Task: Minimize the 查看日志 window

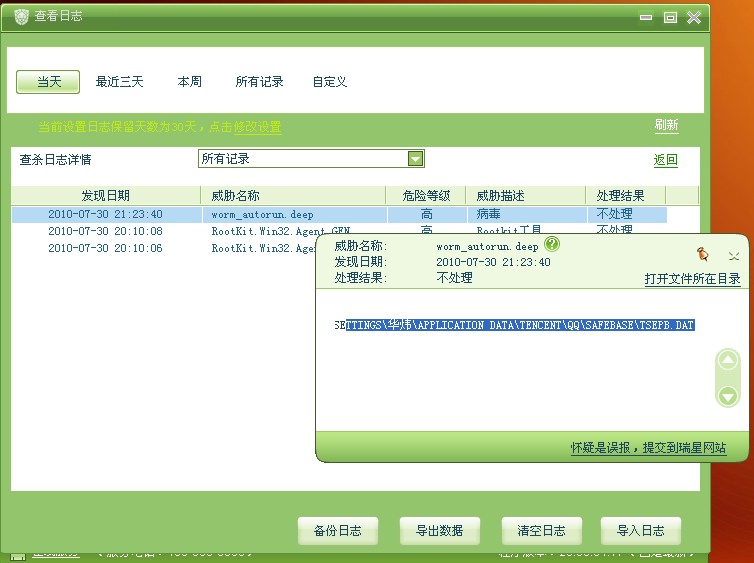Action: [646, 18]
